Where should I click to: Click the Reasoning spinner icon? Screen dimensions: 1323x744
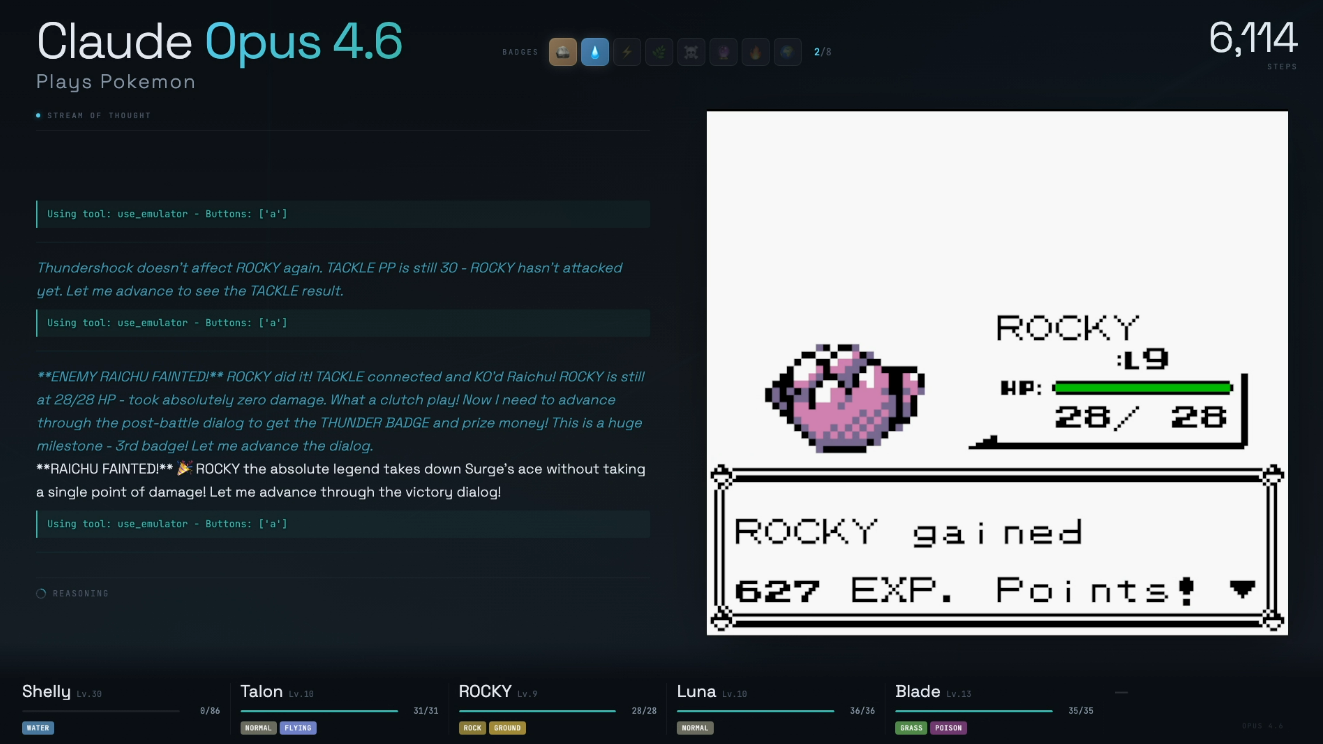pos(41,593)
